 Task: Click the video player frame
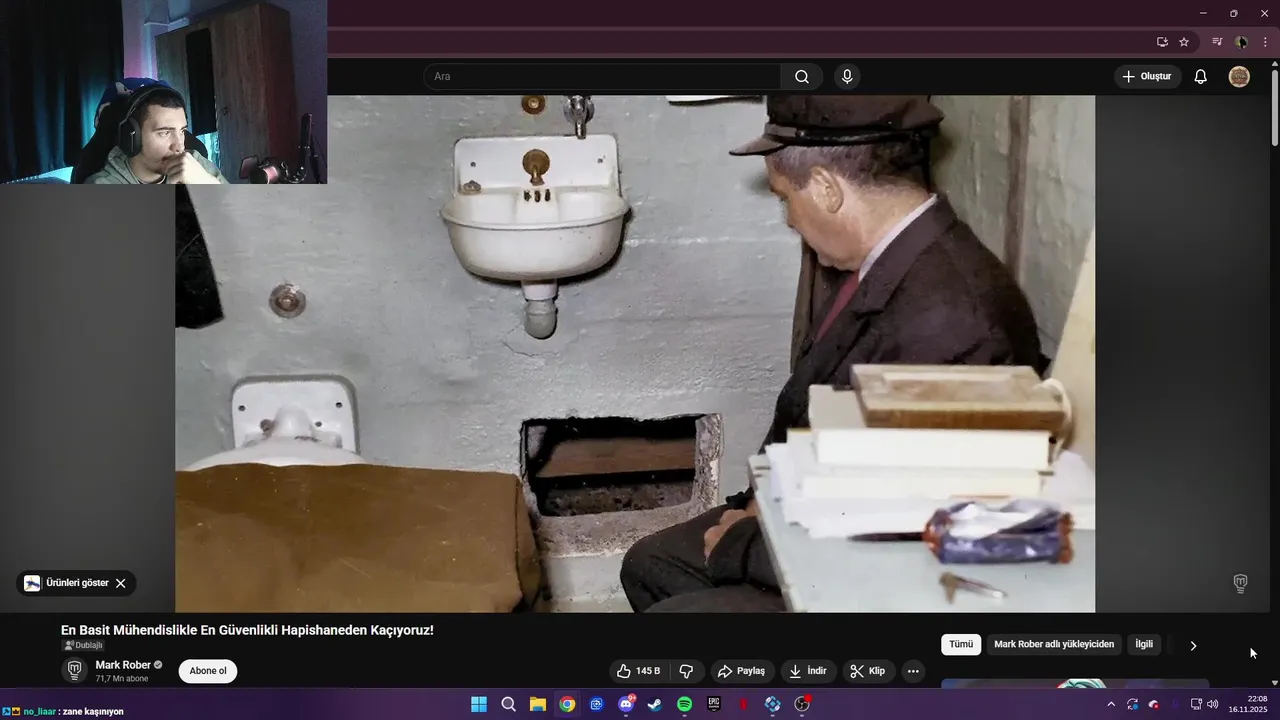tap(635, 354)
